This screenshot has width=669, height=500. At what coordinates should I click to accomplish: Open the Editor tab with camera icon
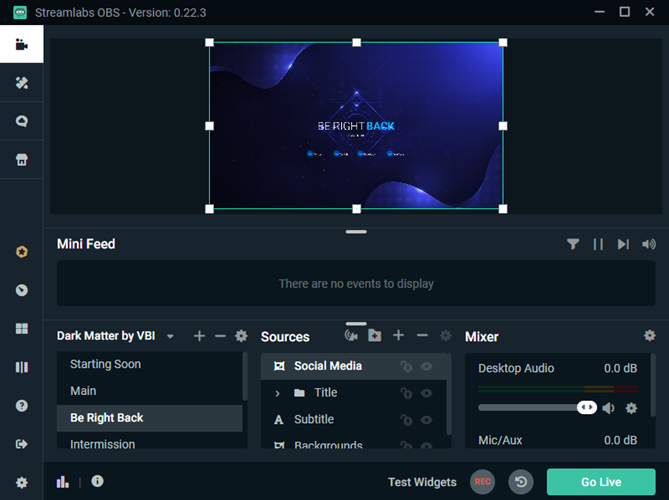click(21, 44)
